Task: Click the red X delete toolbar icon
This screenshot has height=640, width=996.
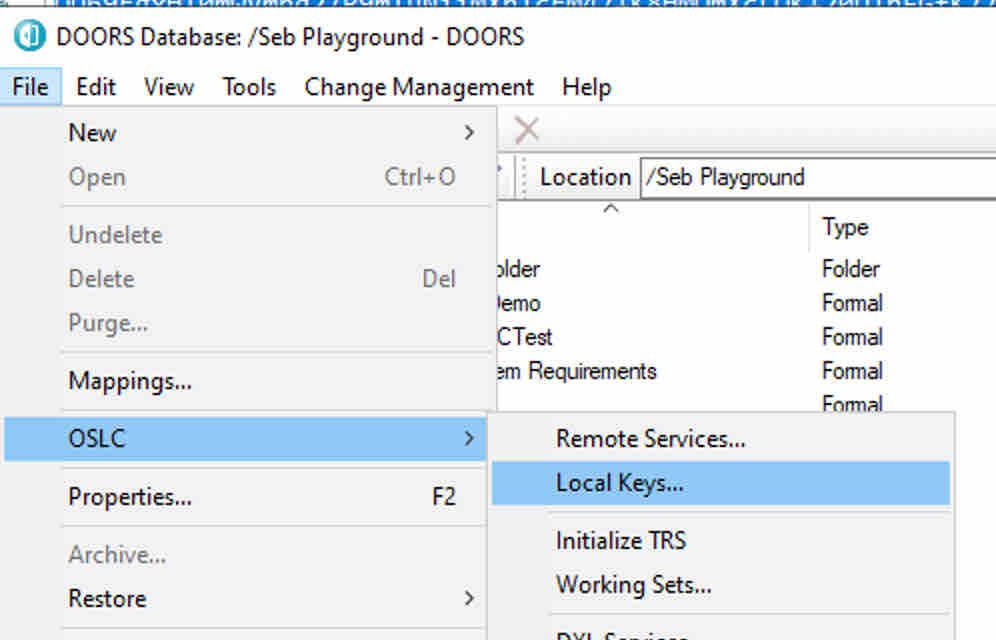Action: [x=527, y=130]
